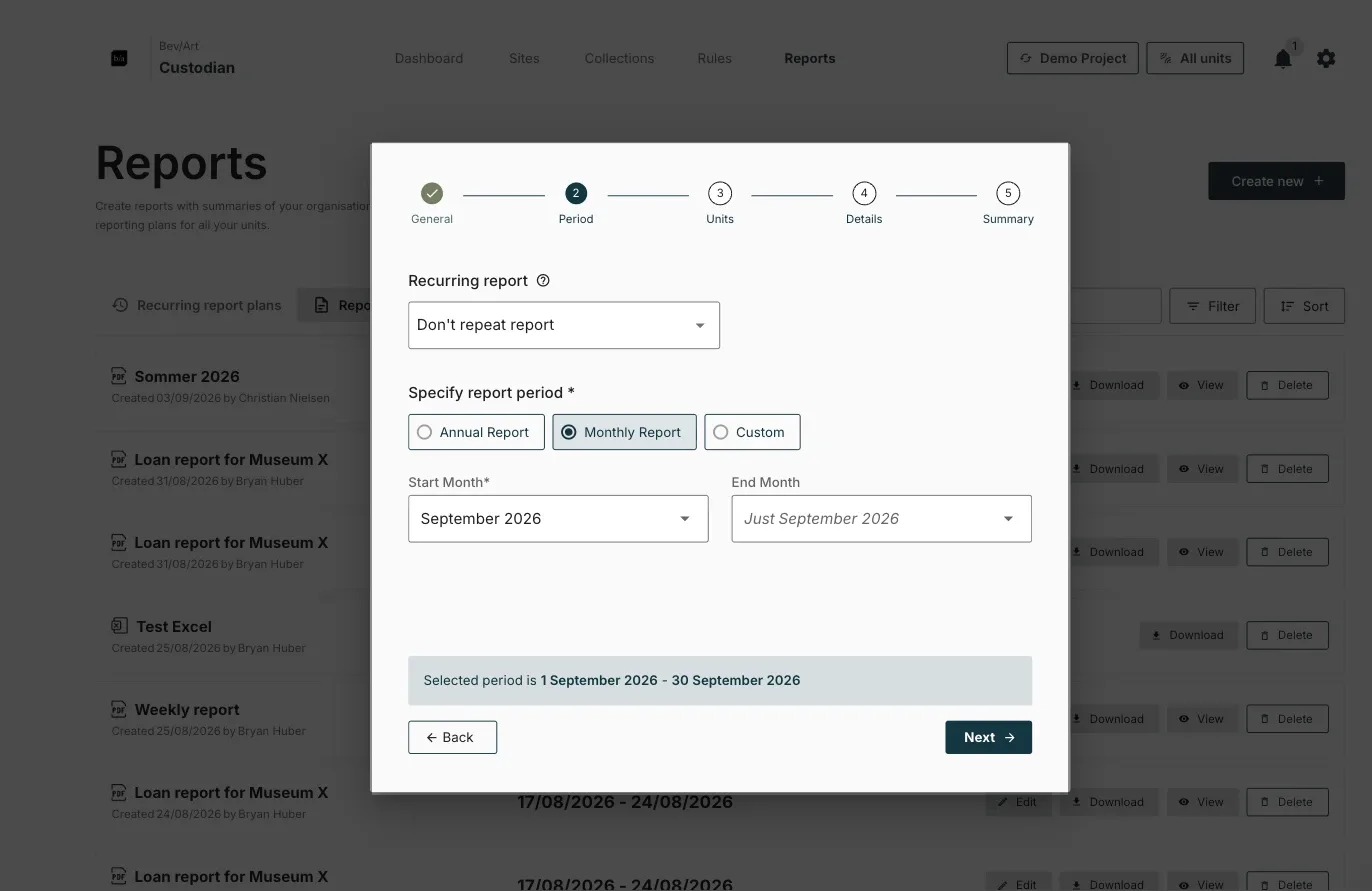Open the Sort options
The width and height of the screenshot is (1372, 891).
click(x=1304, y=306)
